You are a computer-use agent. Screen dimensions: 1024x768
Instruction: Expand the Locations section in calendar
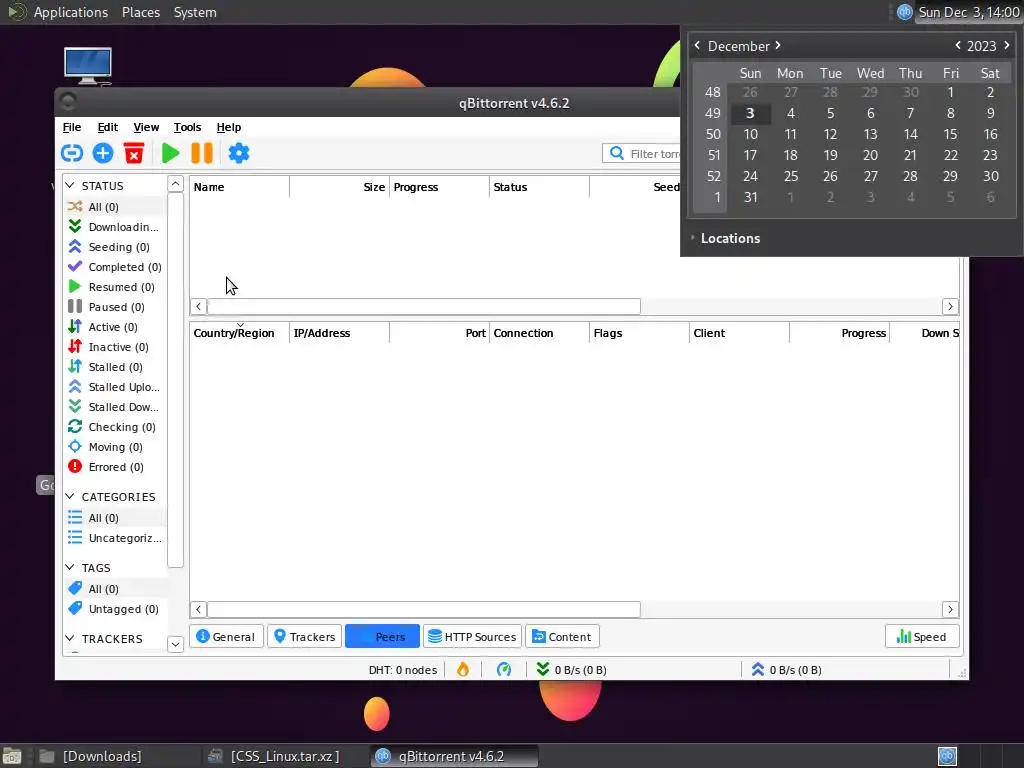coord(725,238)
